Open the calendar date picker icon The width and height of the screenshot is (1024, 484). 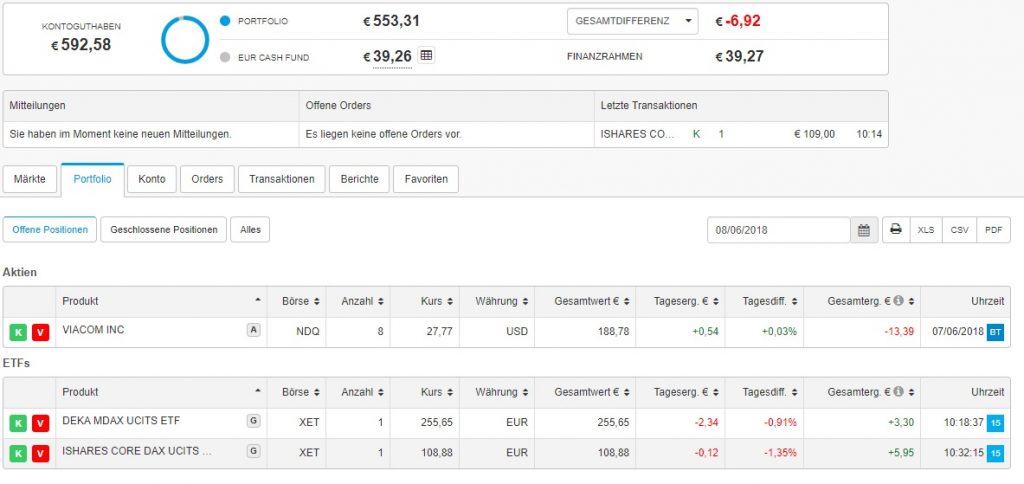click(864, 230)
